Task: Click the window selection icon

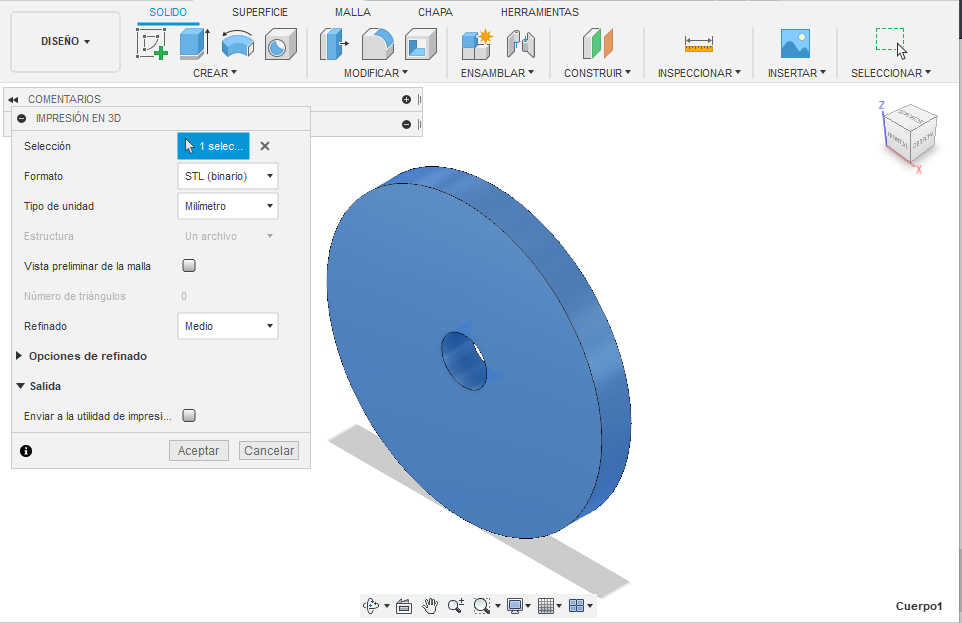Action: 891,43
